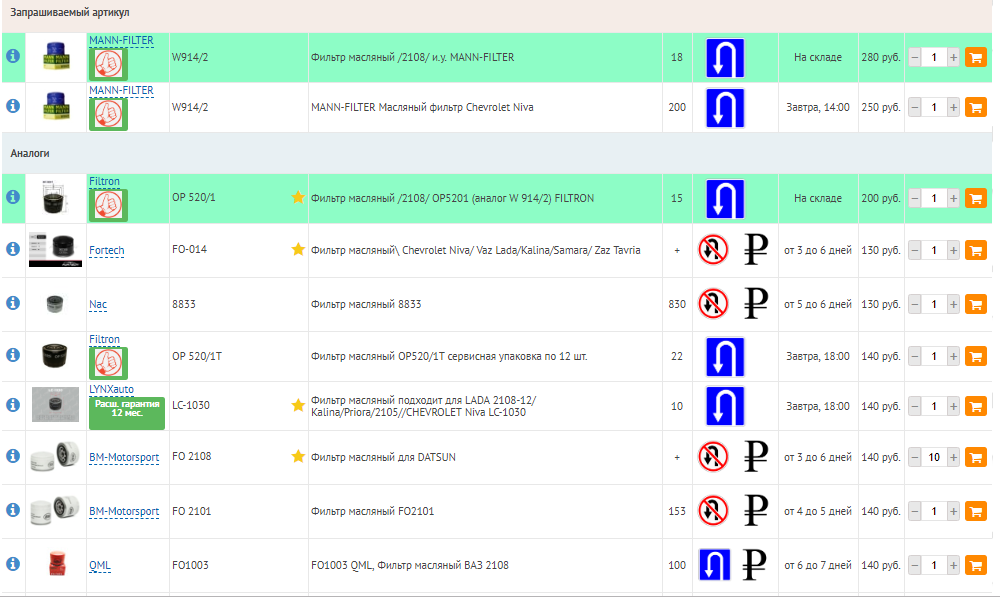
Task: Click the quantity field for QML FO1003
Action: pyautogui.click(x=934, y=565)
